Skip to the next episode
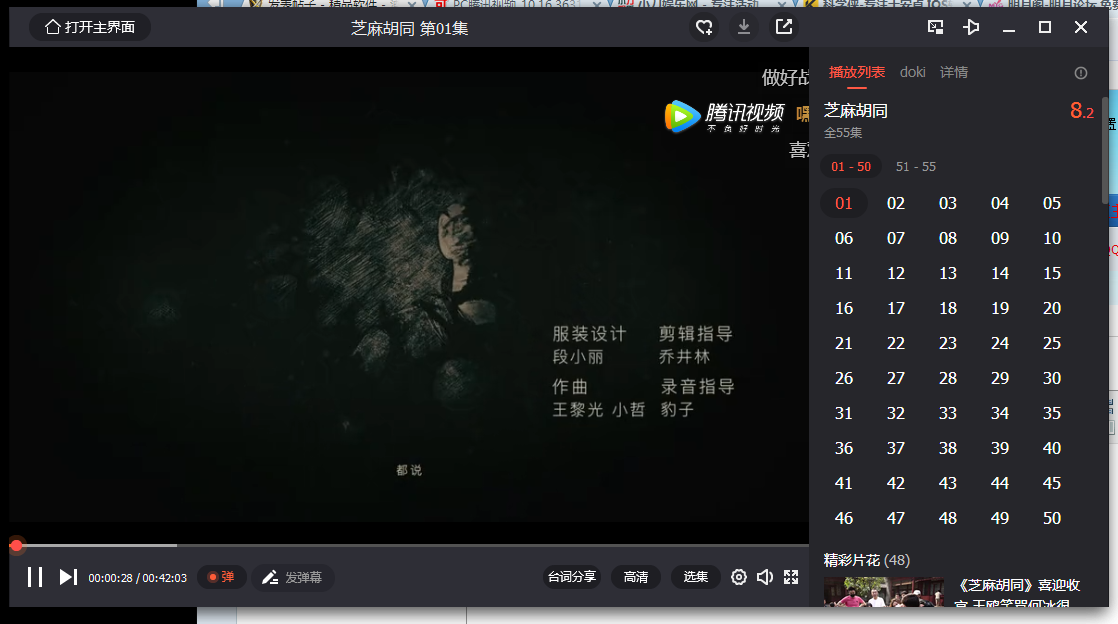This screenshot has height=624, width=1118. pos(68,577)
